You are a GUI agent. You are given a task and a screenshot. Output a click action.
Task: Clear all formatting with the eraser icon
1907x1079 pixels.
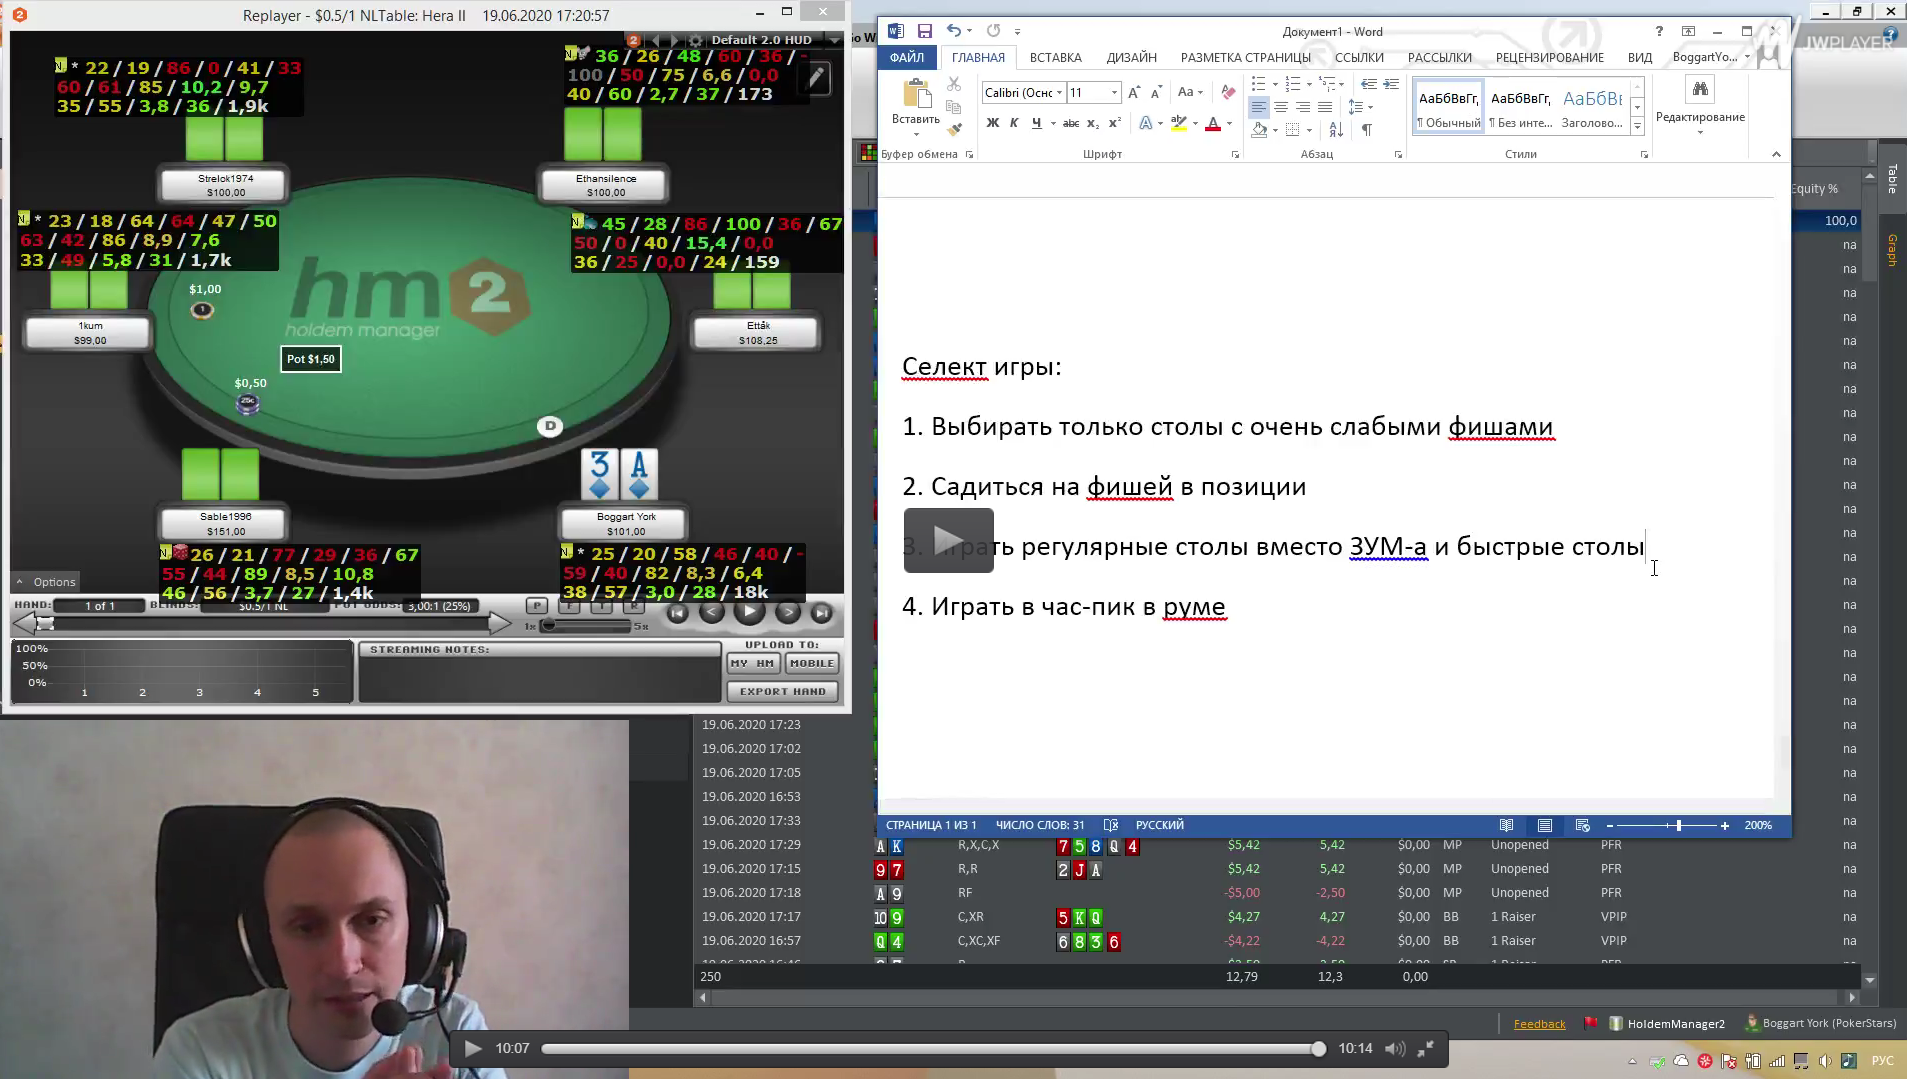(1228, 92)
